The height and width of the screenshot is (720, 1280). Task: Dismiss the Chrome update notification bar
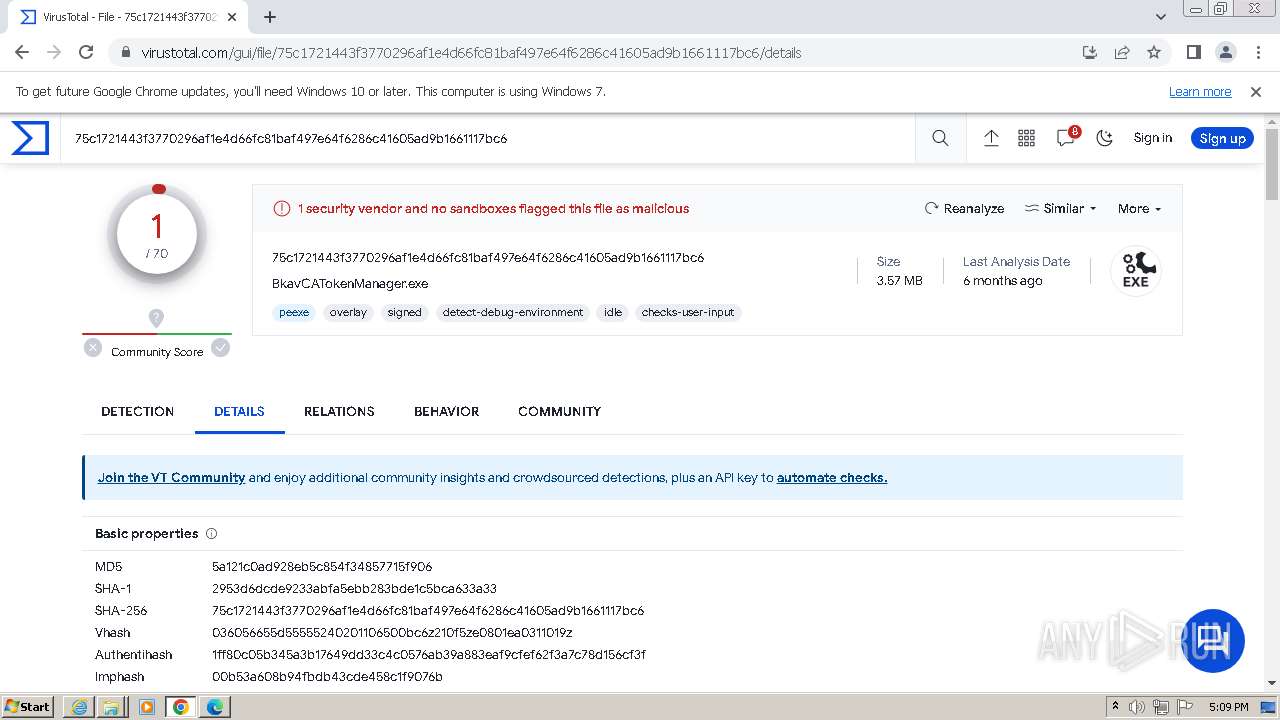pyautogui.click(x=1256, y=91)
